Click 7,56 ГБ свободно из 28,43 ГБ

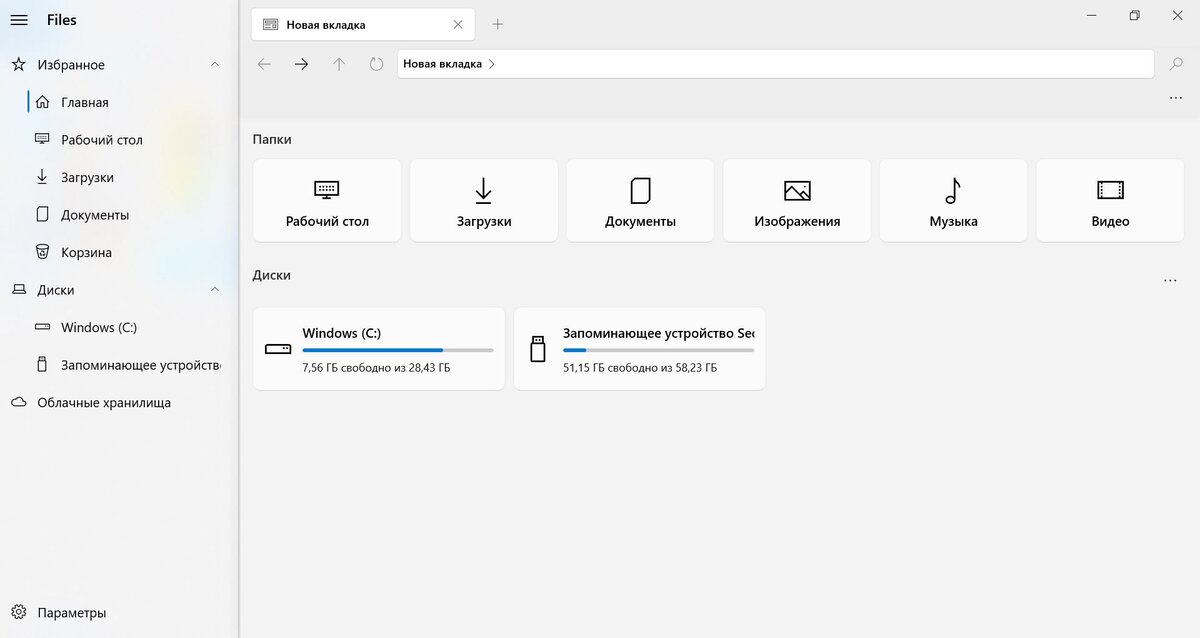[x=376, y=368]
